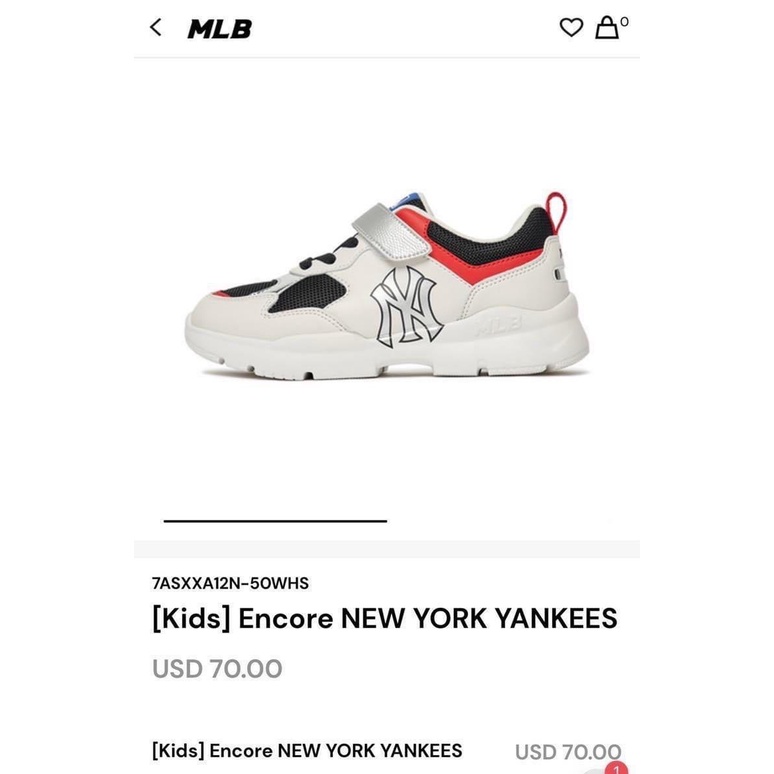Tap the embossed MLB sole text
This screenshot has width=774, height=774.
pyautogui.click(x=499, y=325)
